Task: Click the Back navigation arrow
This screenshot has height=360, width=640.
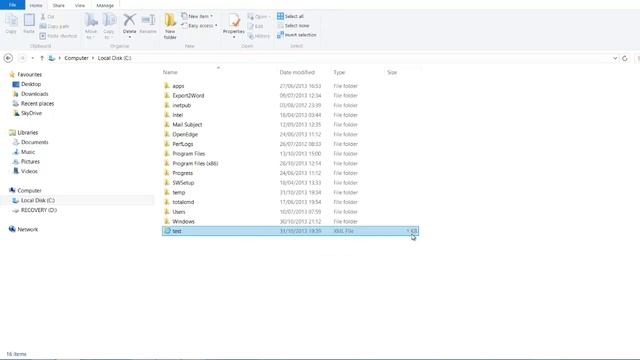Action: (8, 58)
